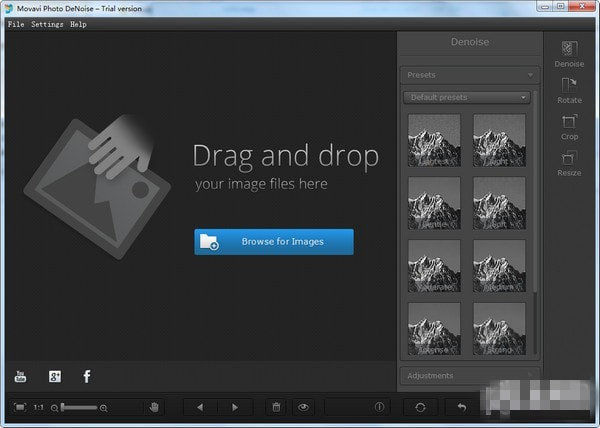Click the fit-to-screen icon
600x428 pixels.
20,407
